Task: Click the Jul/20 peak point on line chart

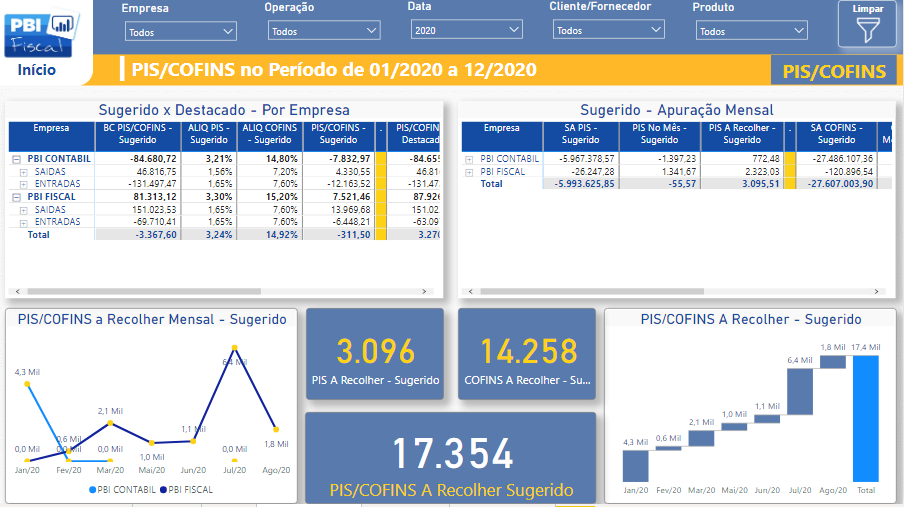Action: click(x=234, y=349)
